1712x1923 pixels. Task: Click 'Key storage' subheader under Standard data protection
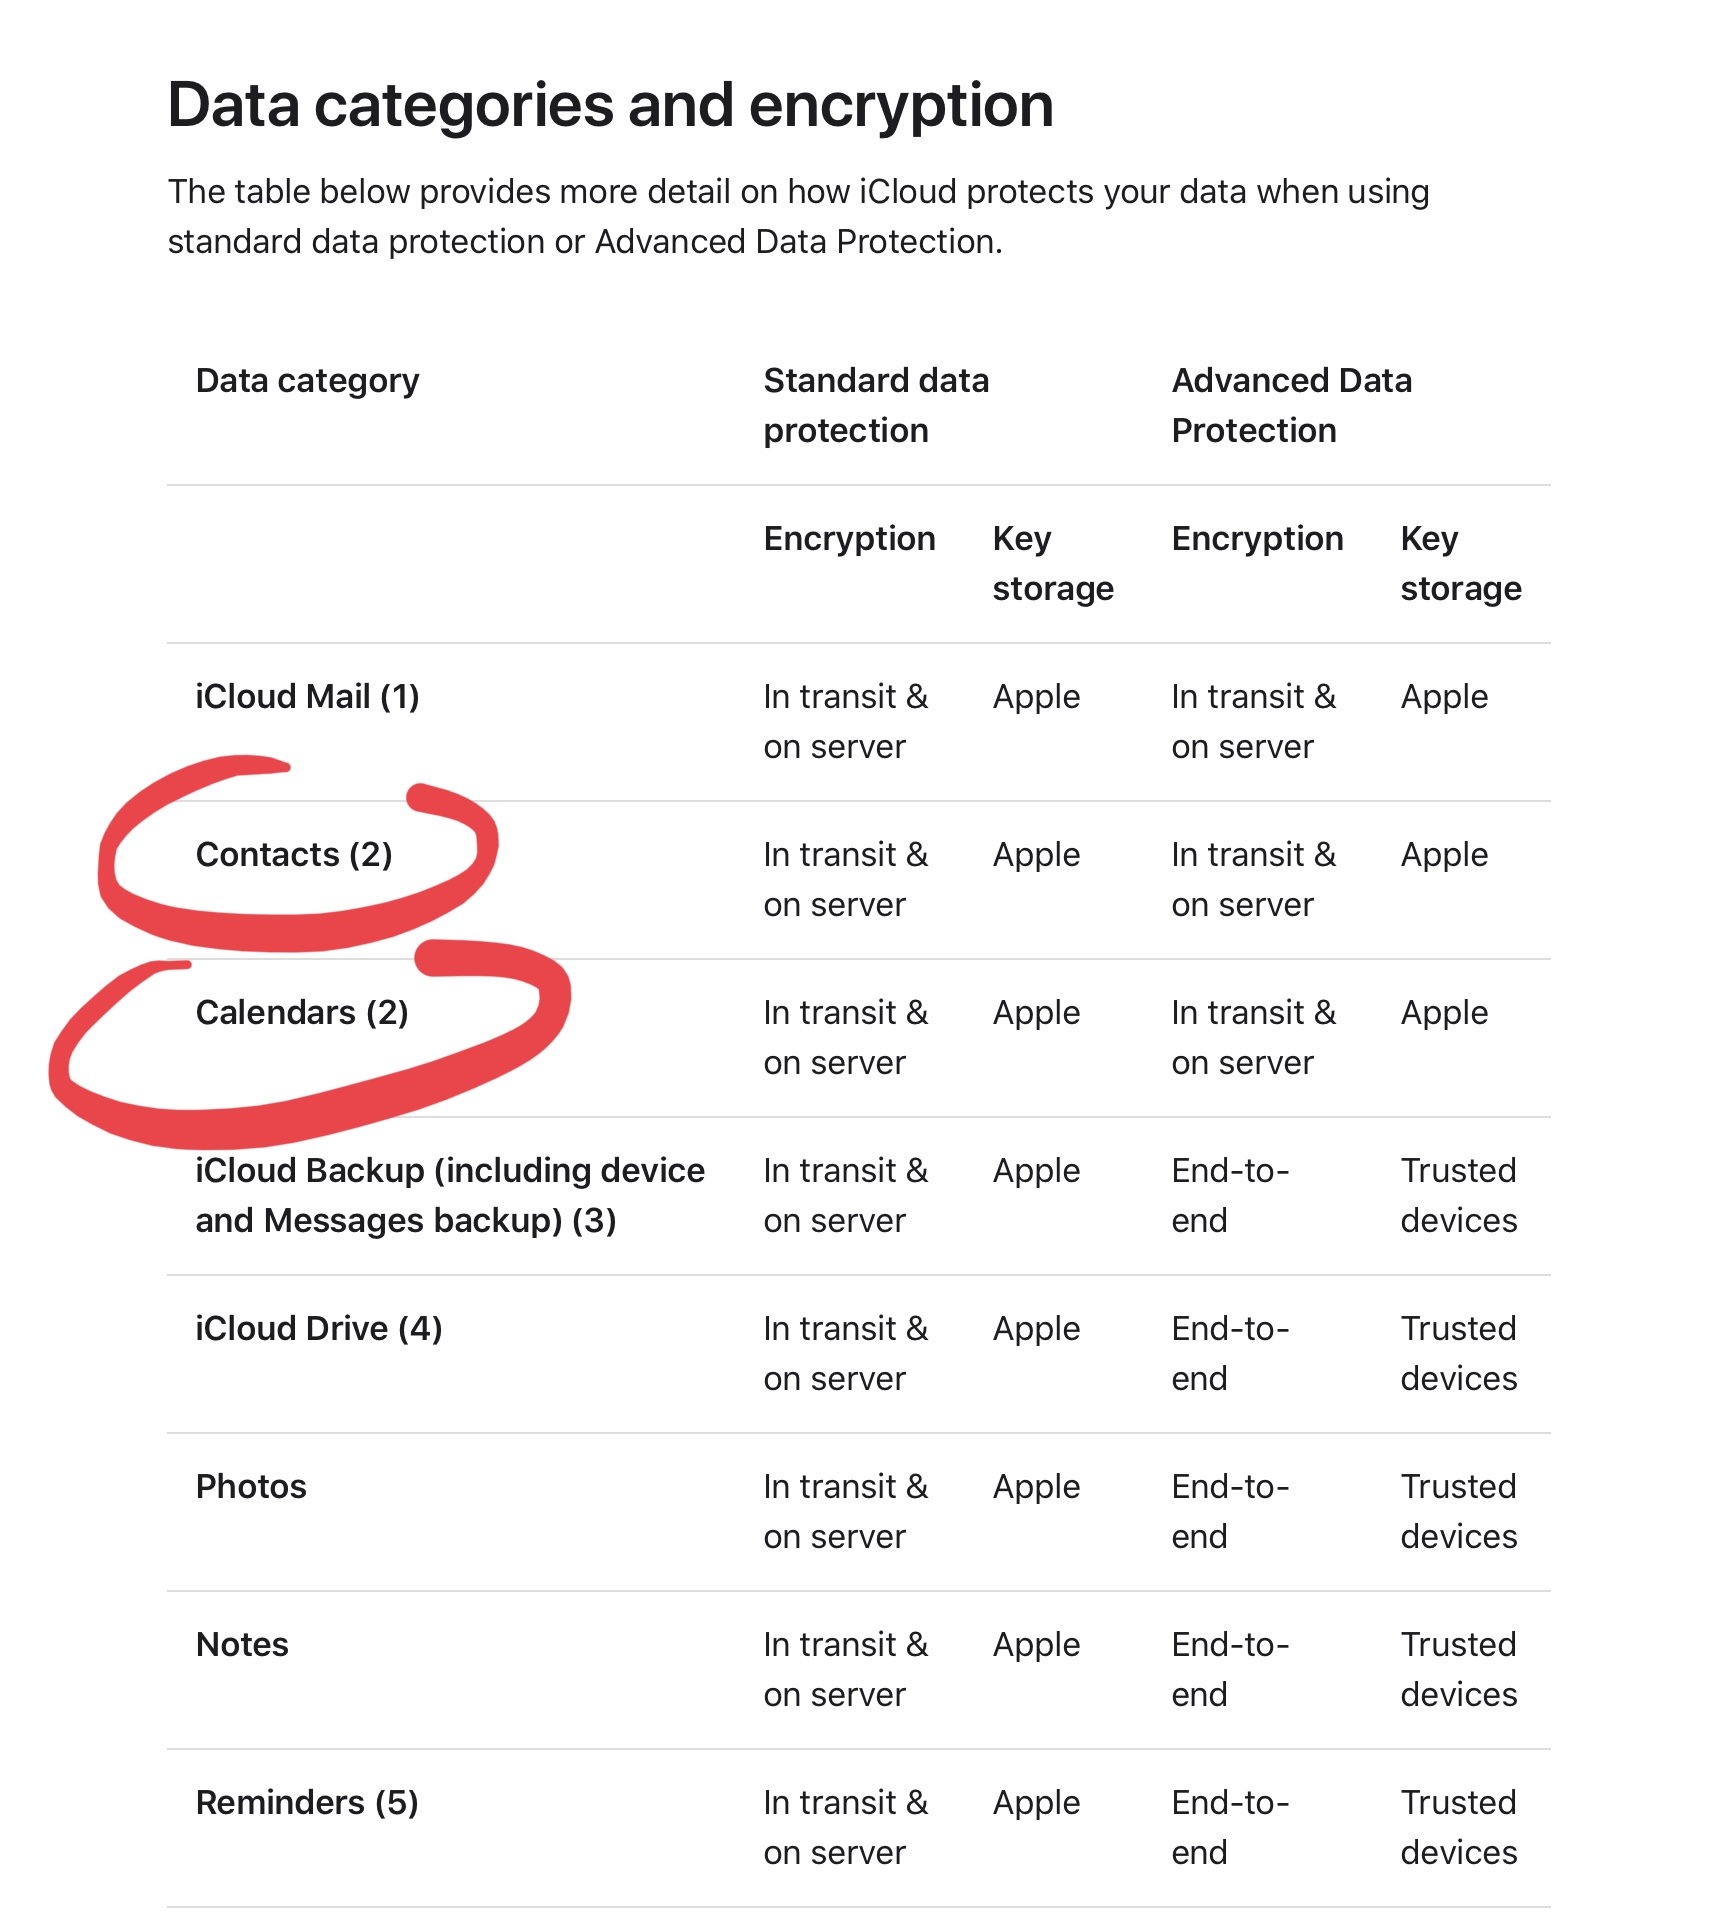pos(1053,563)
